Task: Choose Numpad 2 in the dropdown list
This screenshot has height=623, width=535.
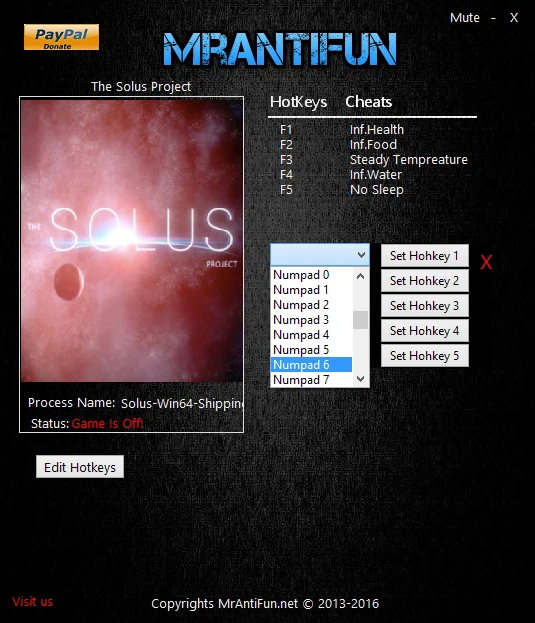Action: (311, 305)
